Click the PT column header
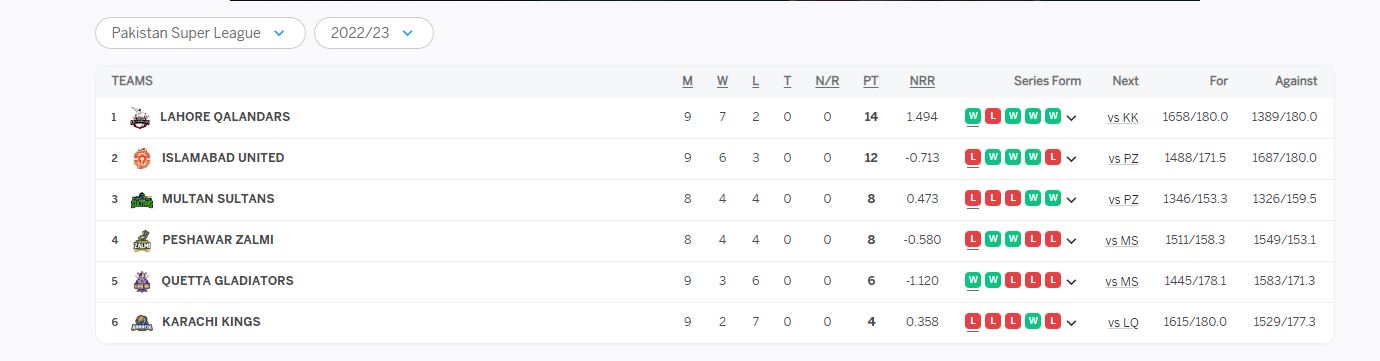This screenshot has width=1380, height=361. 871,81
